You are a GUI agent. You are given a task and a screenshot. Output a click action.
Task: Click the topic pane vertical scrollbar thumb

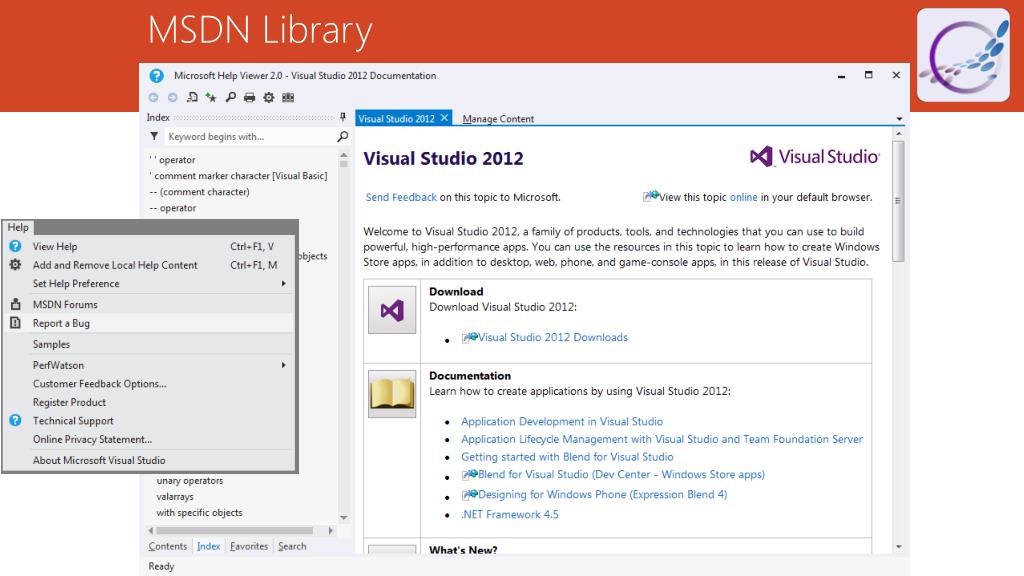coord(899,201)
